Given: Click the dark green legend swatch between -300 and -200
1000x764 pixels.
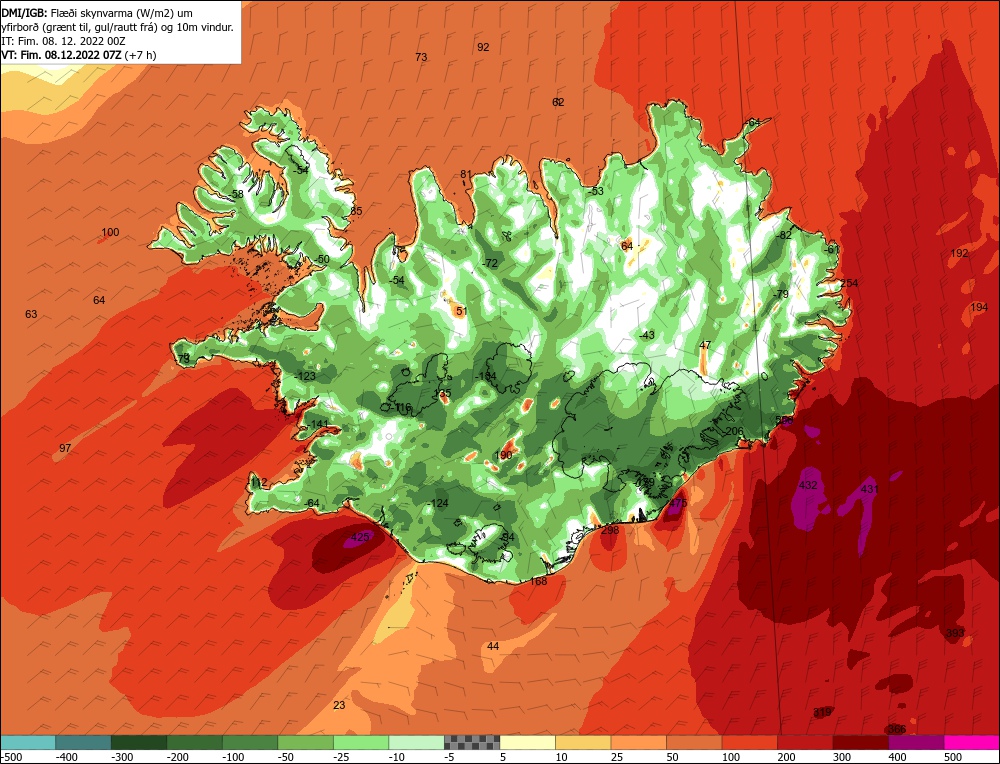Looking at the screenshot, I should pos(139,742).
